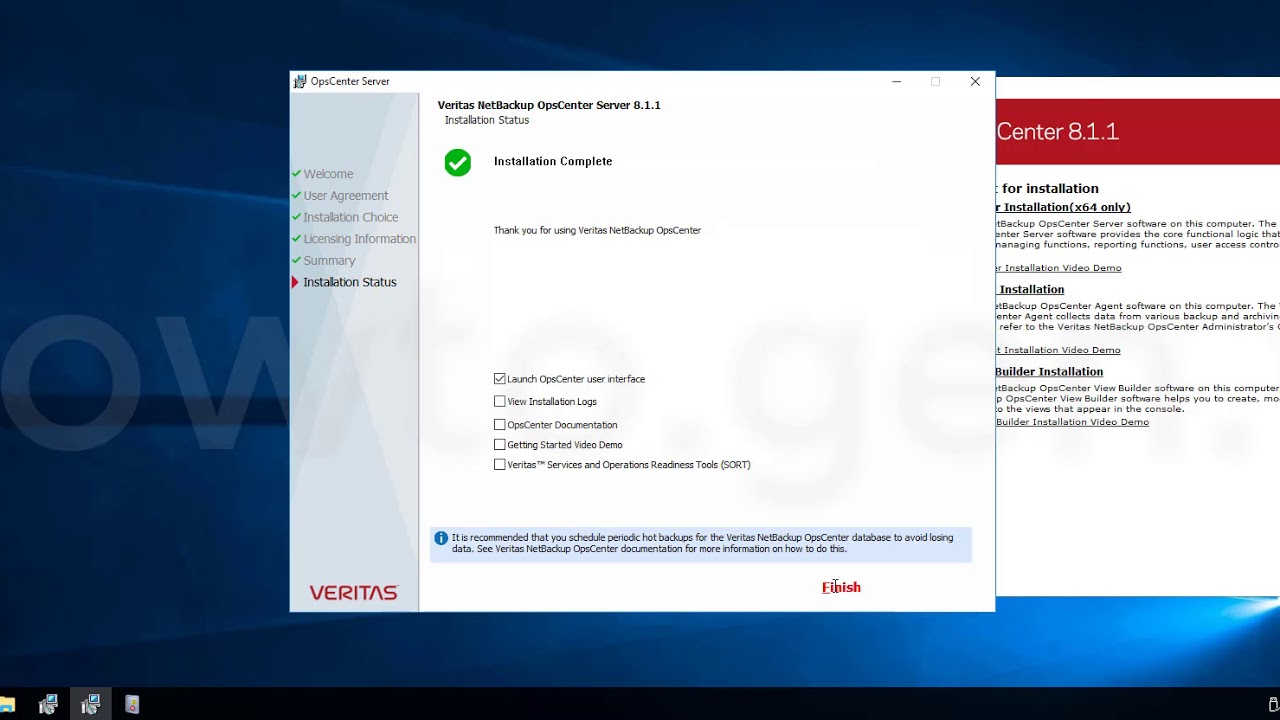Select the User Agreement step

pos(346,196)
